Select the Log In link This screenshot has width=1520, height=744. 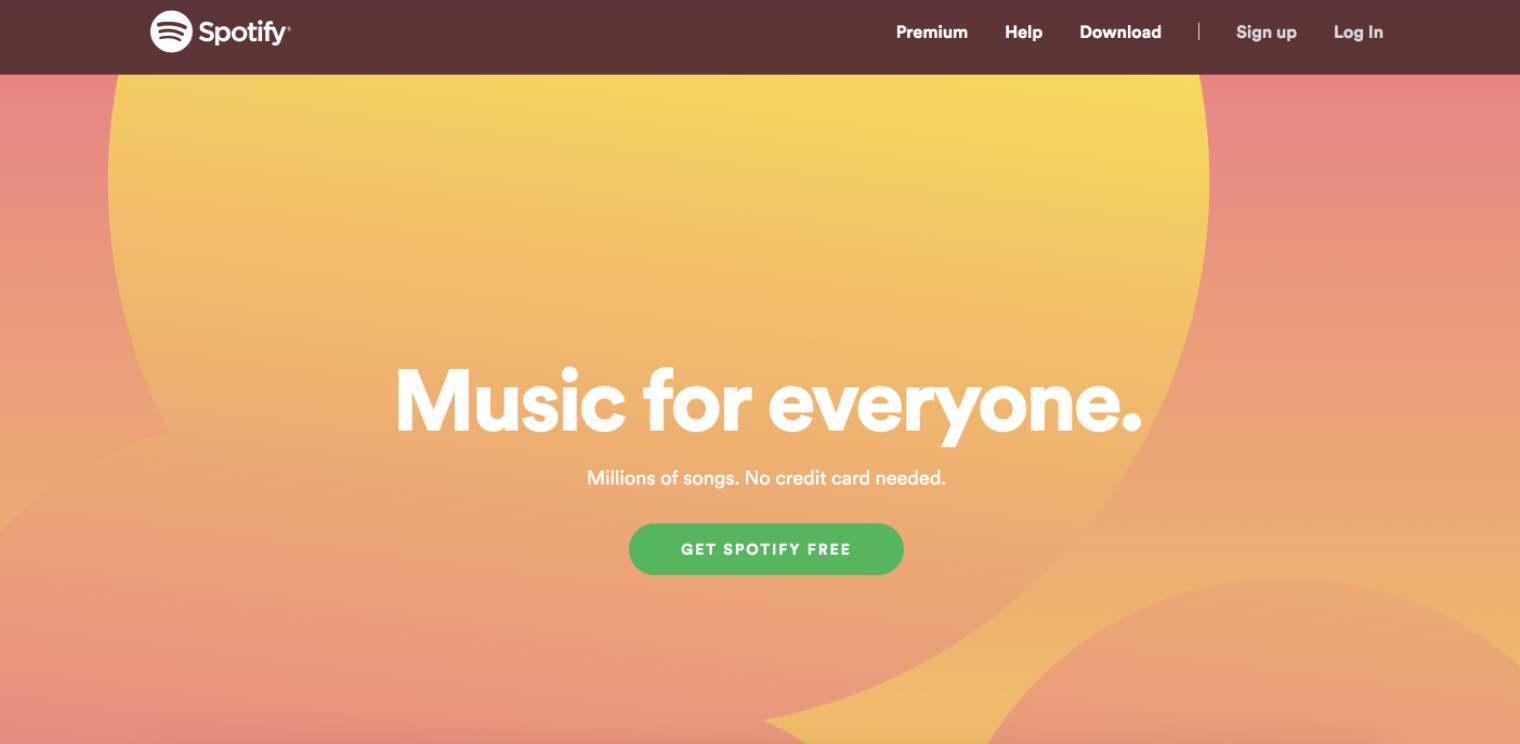[x=1358, y=32]
